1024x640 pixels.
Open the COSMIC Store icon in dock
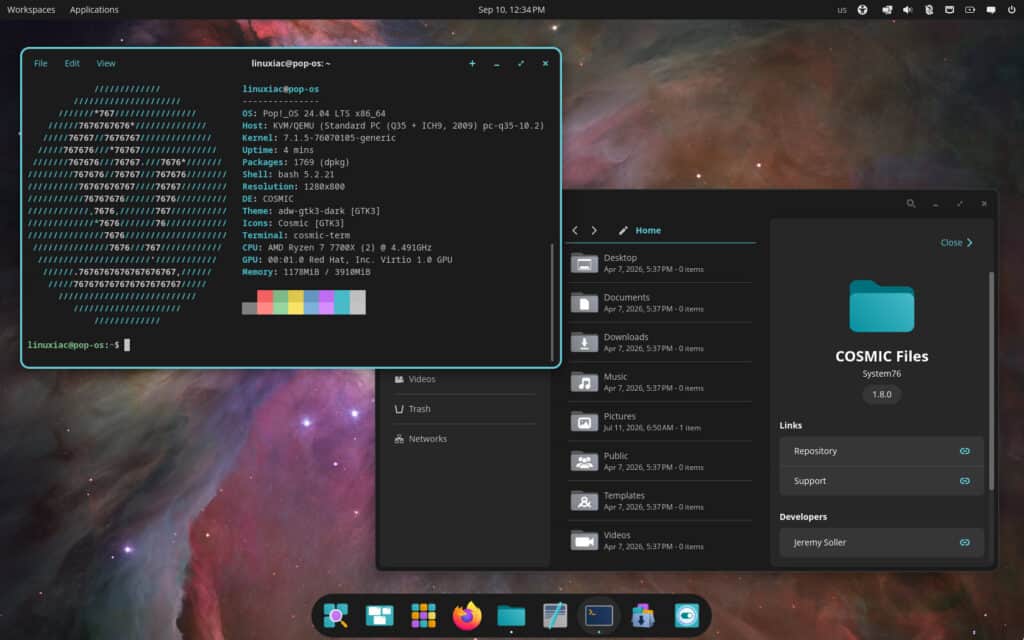643,615
